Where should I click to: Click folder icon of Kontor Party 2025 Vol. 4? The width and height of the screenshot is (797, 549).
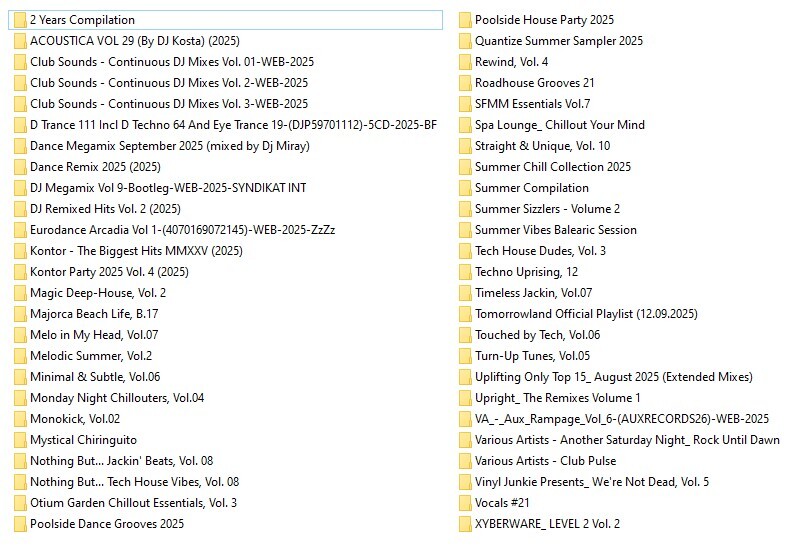(x=20, y=272)
